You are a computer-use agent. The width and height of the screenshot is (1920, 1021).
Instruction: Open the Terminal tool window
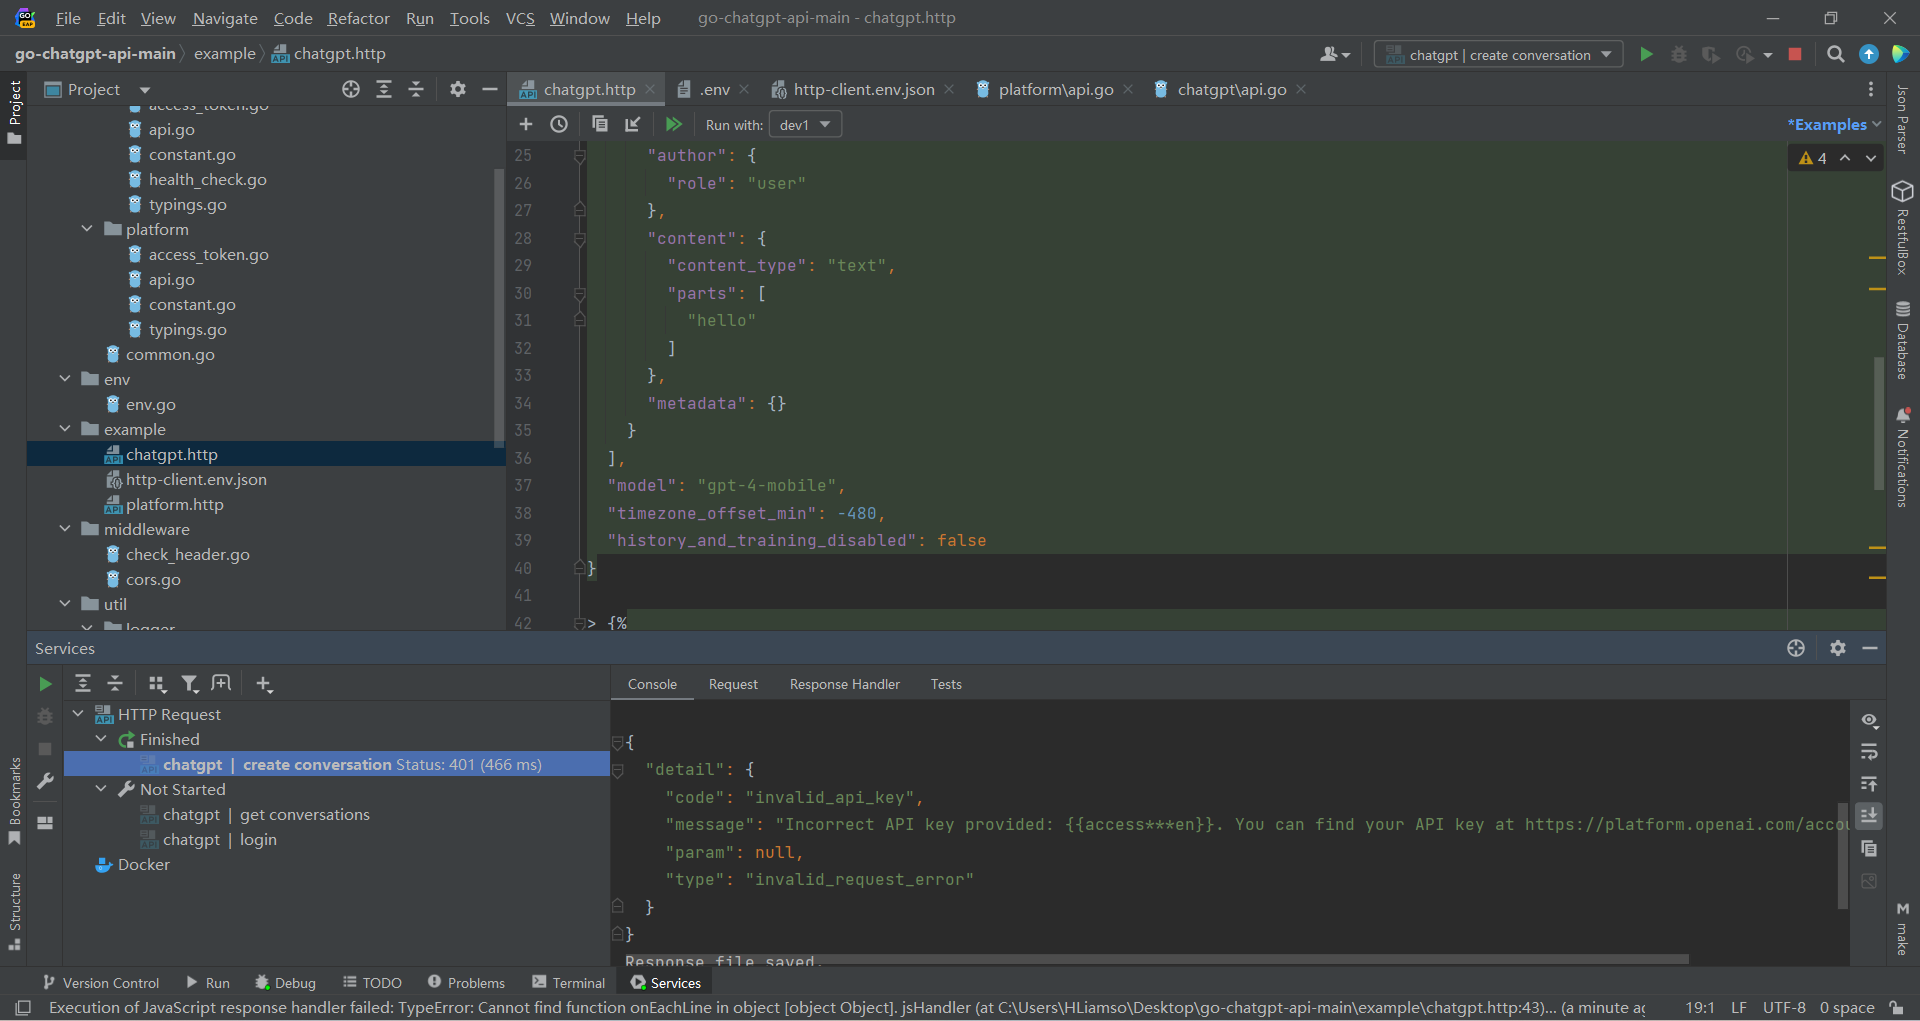tap(569, 983)
